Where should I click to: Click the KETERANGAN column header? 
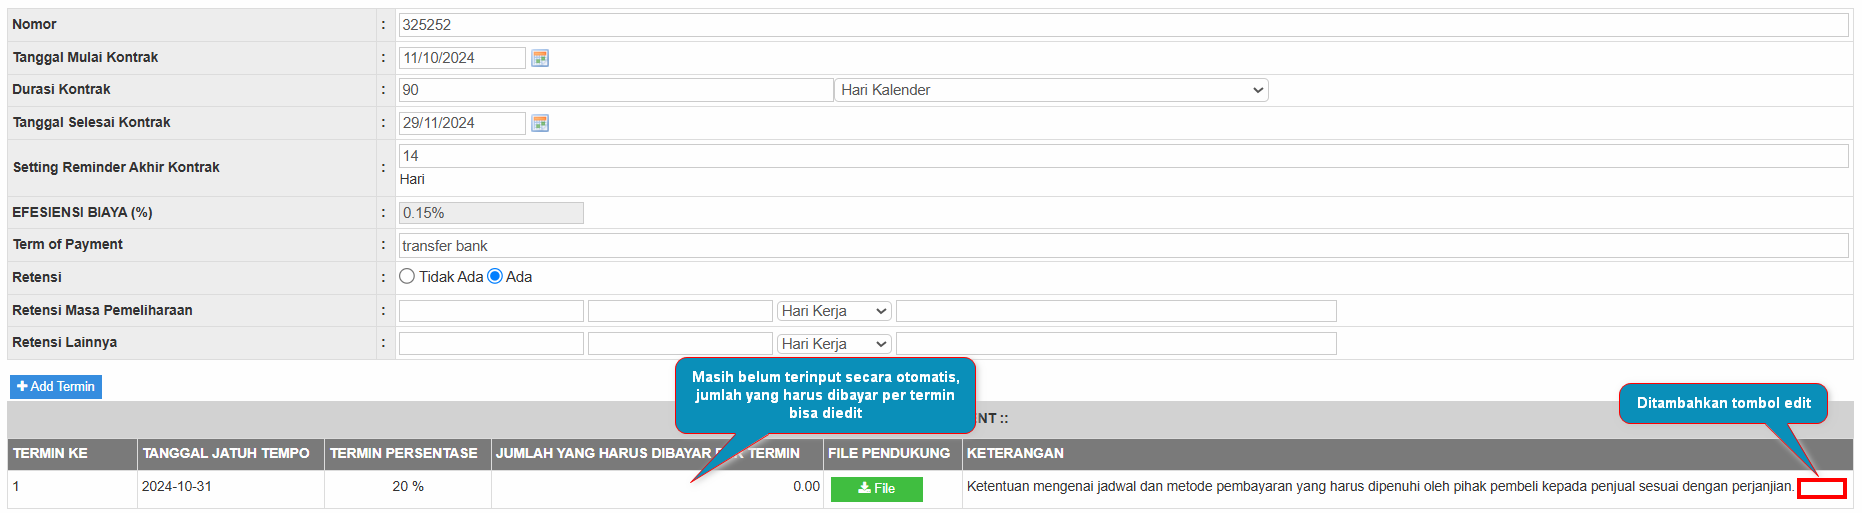pos(1408,454)
